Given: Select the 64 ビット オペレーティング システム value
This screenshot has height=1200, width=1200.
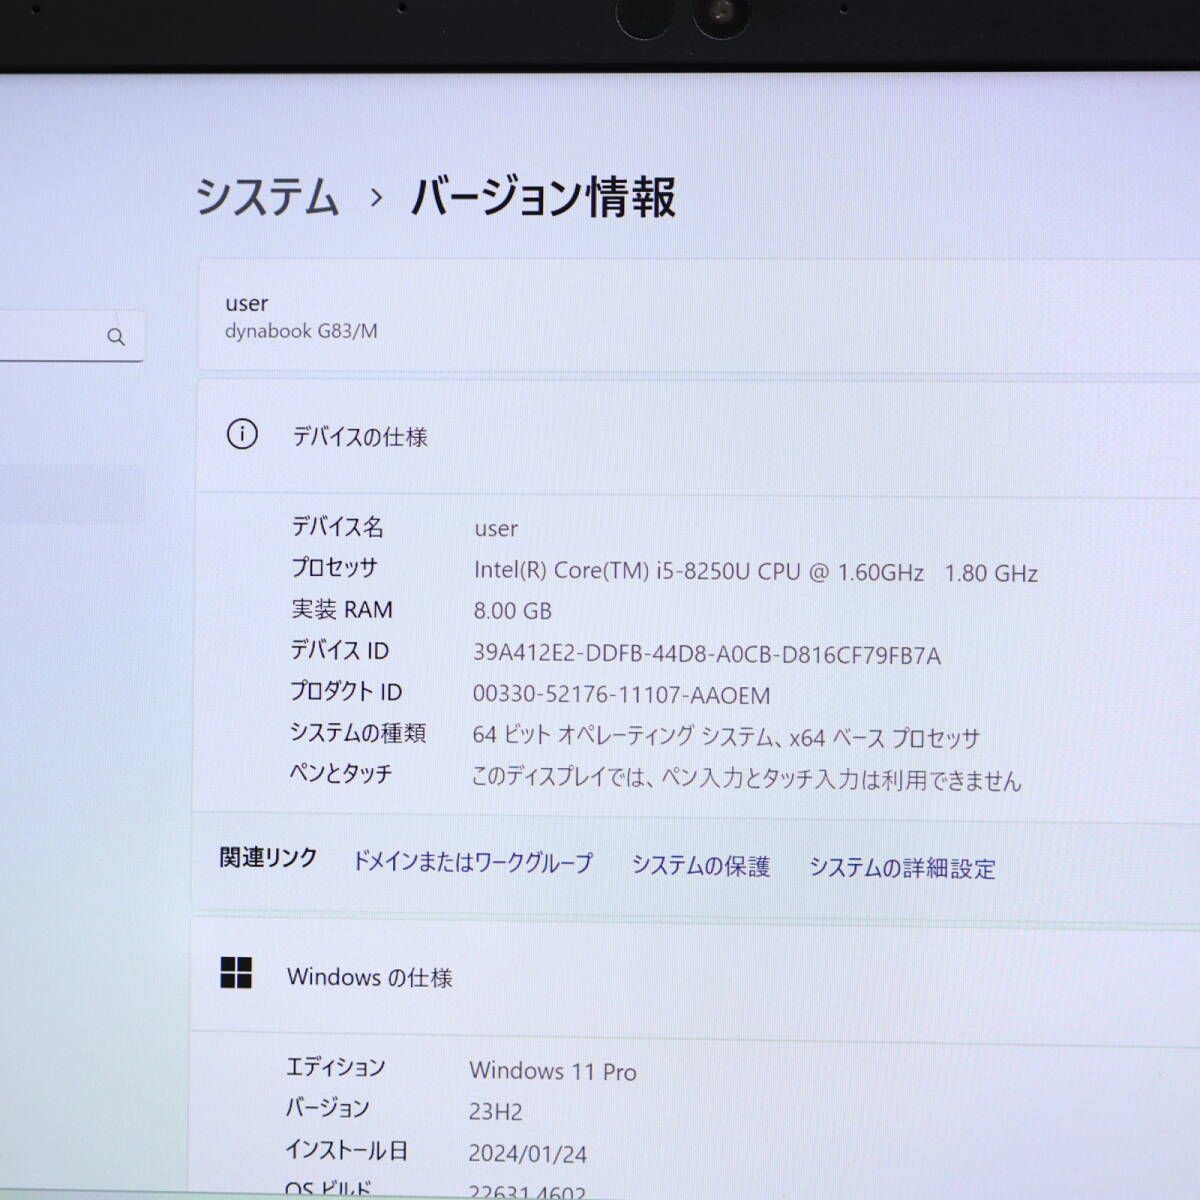Looking at the screenshot, I should point(726,737).
